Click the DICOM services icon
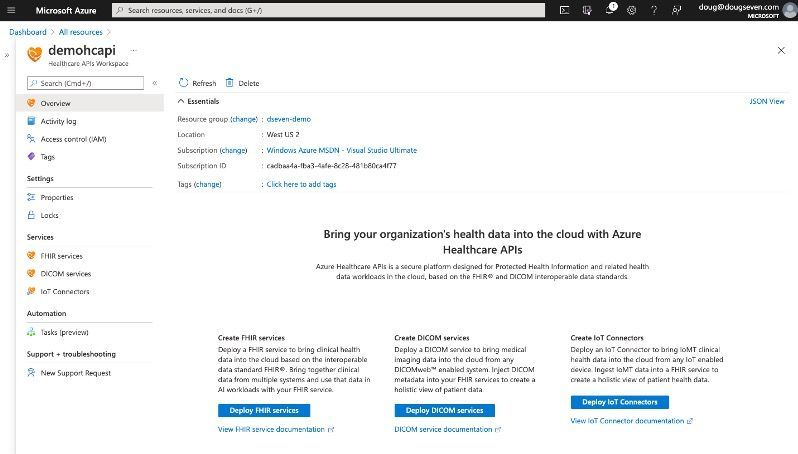 click(x=31, y=273)
